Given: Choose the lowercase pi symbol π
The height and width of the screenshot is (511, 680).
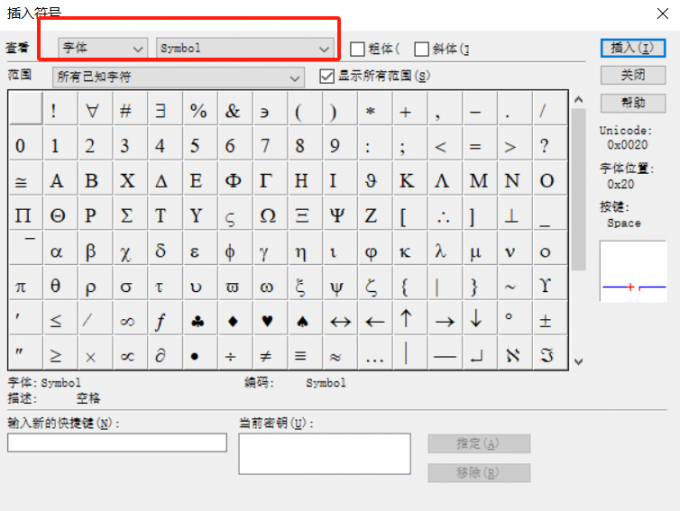Looking at the screenshot, I should 21,286.
